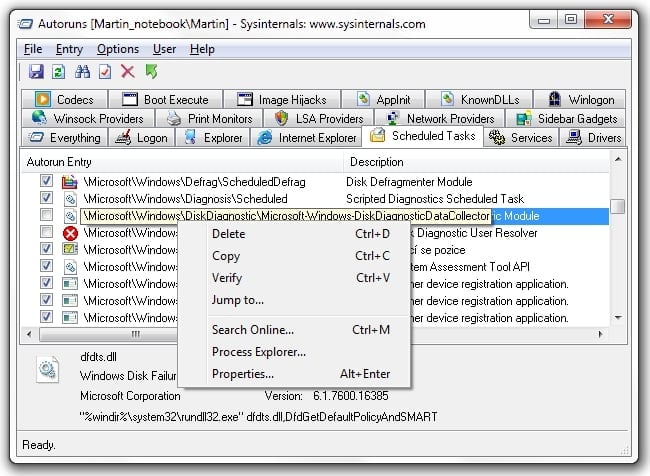The height and width of the screenshot is (476, 650).
Task: Click the Autorun Entry column header
Action: 182,162
